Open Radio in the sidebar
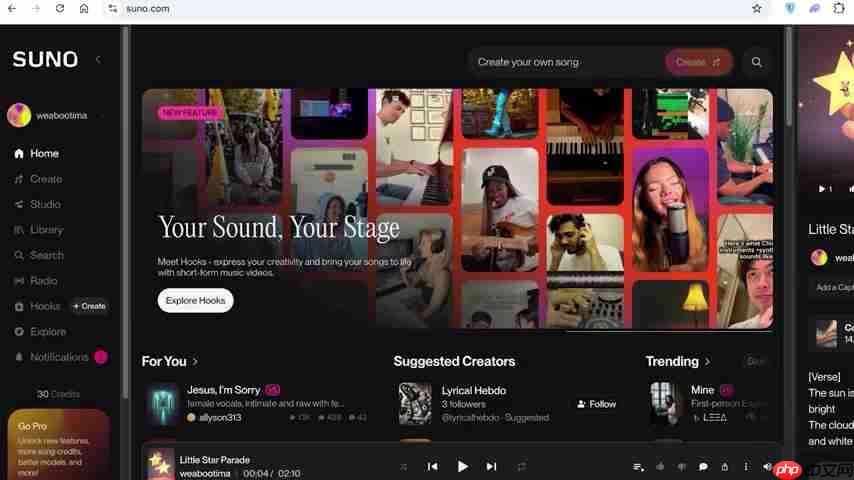The height and width of the screenshot is (480, 854). coord(36,281)
